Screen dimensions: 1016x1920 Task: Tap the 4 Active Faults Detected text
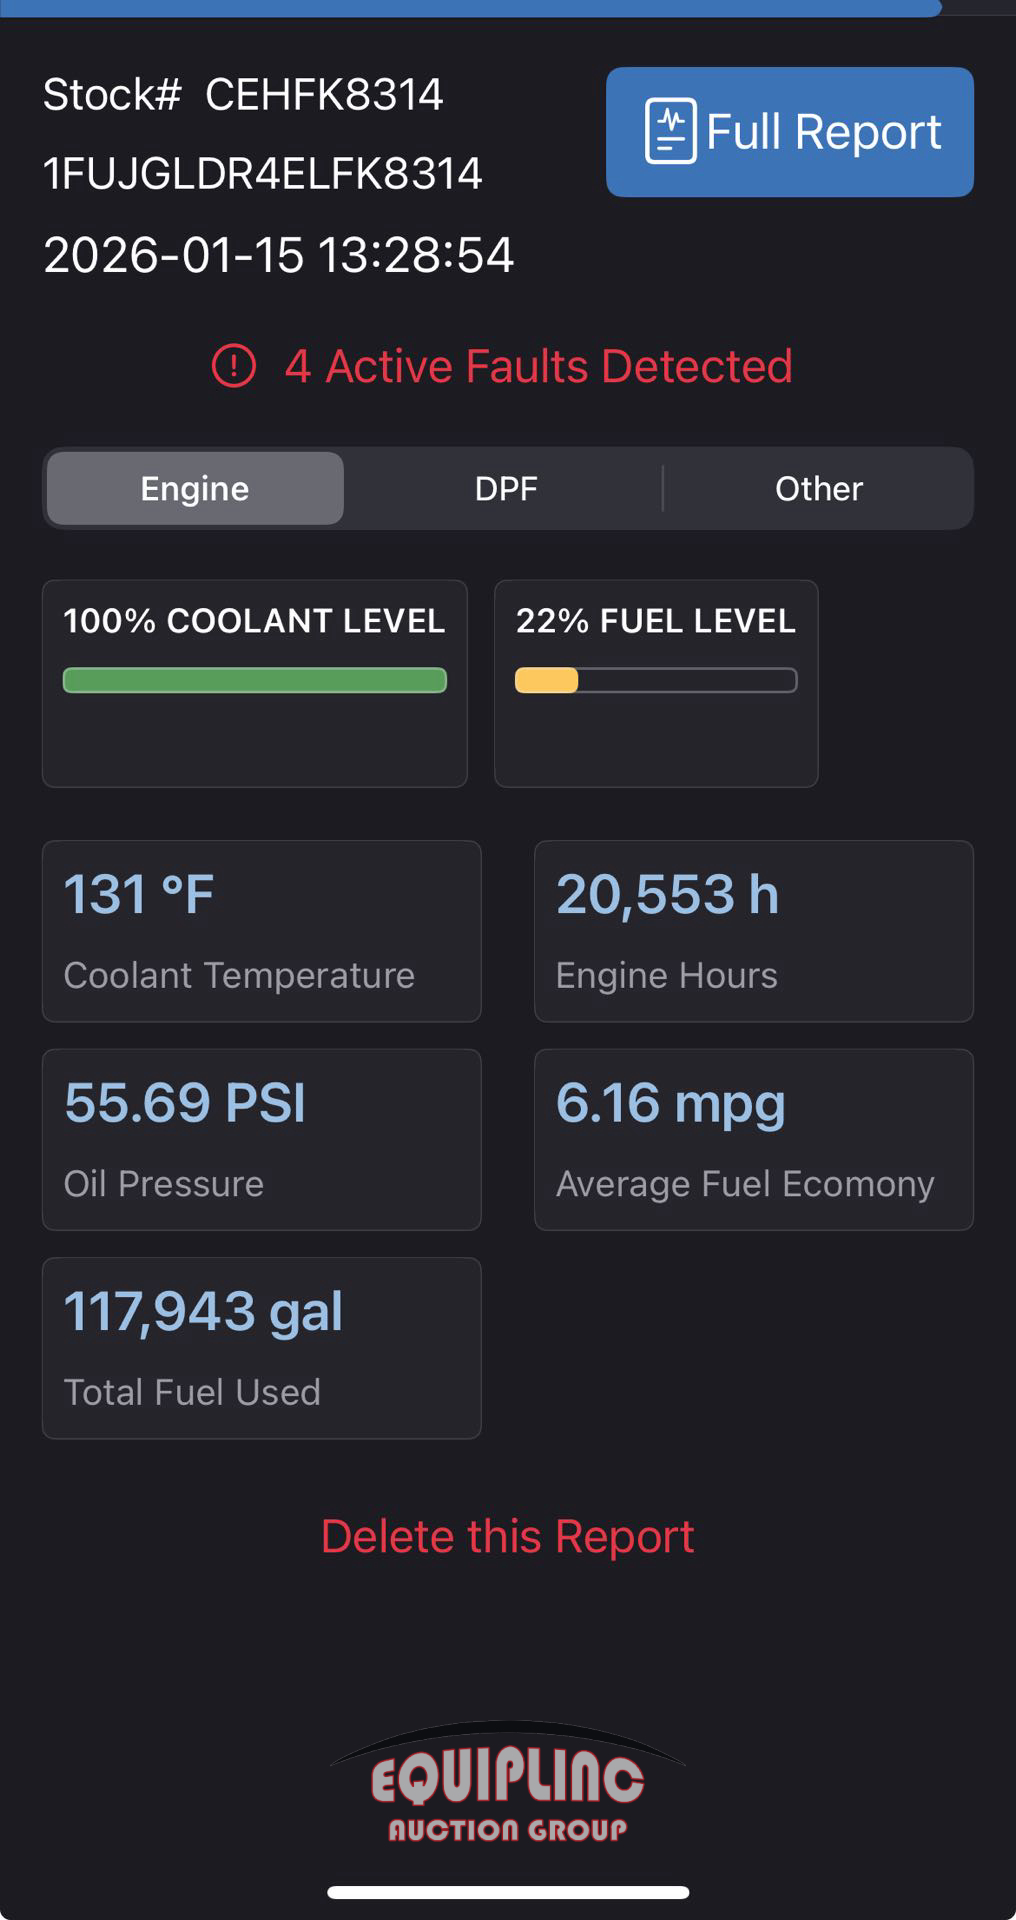coord(538,366)
